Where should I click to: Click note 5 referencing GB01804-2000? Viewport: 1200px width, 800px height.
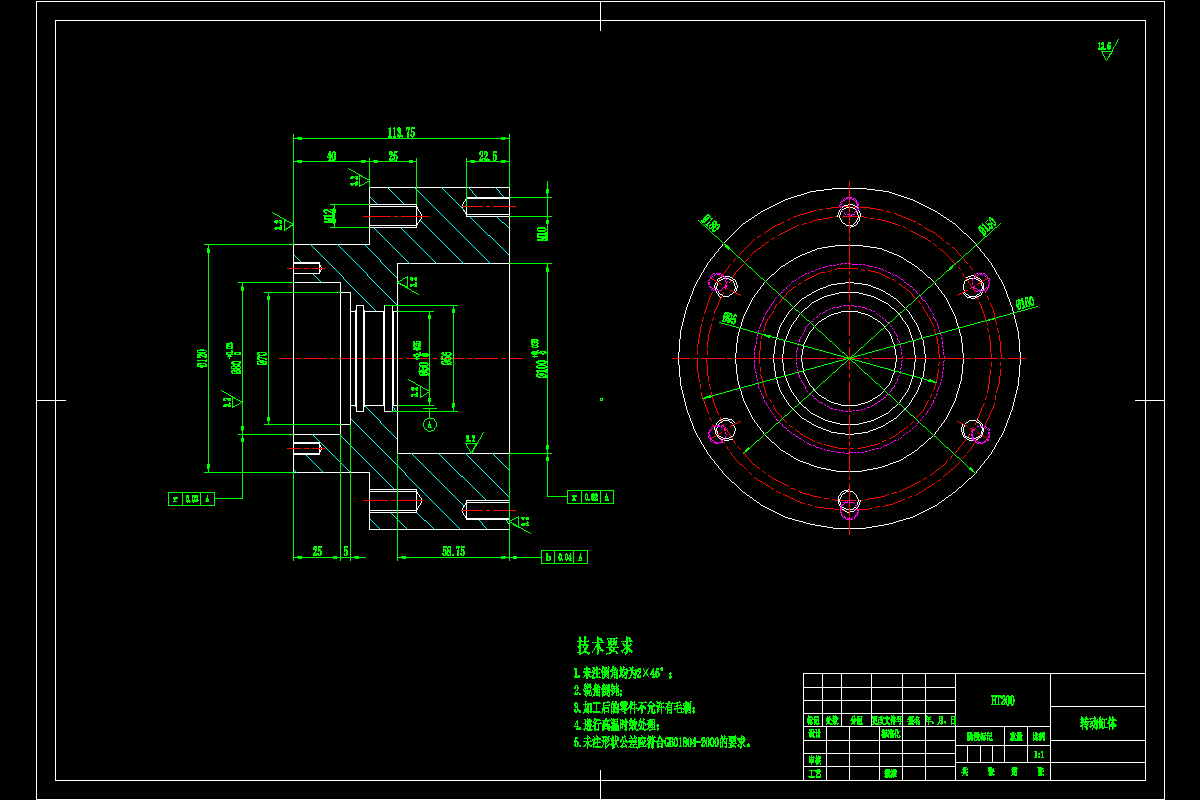pos(662,743)
